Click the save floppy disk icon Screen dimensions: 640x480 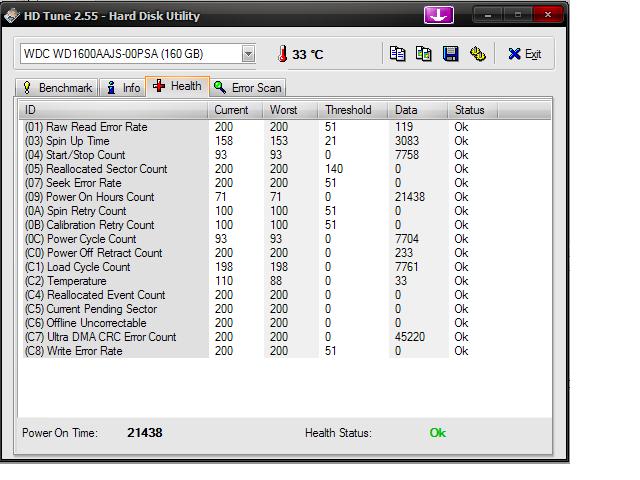[451, 54]
